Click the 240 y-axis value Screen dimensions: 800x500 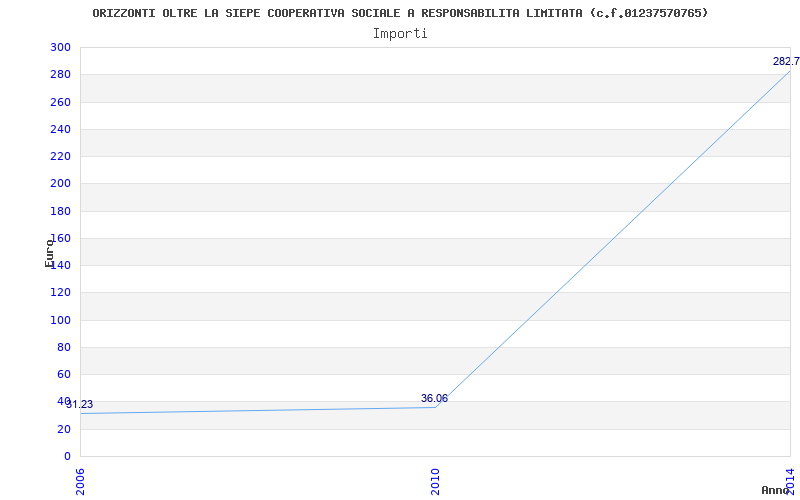pos(60,129)
